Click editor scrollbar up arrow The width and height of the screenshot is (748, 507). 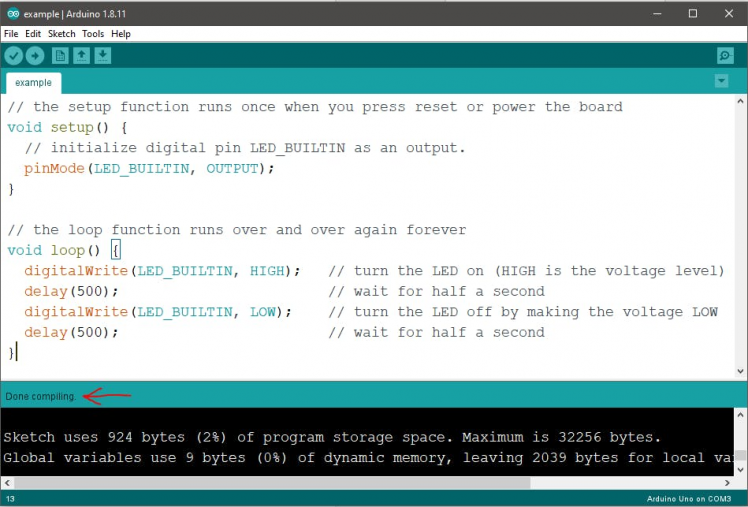[x=740, y=101]
